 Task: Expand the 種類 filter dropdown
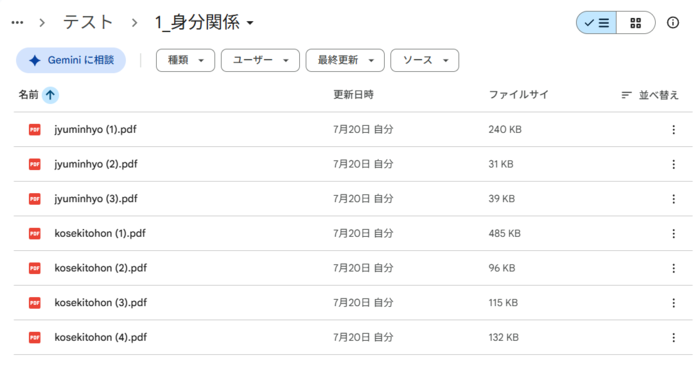(185, 60)
